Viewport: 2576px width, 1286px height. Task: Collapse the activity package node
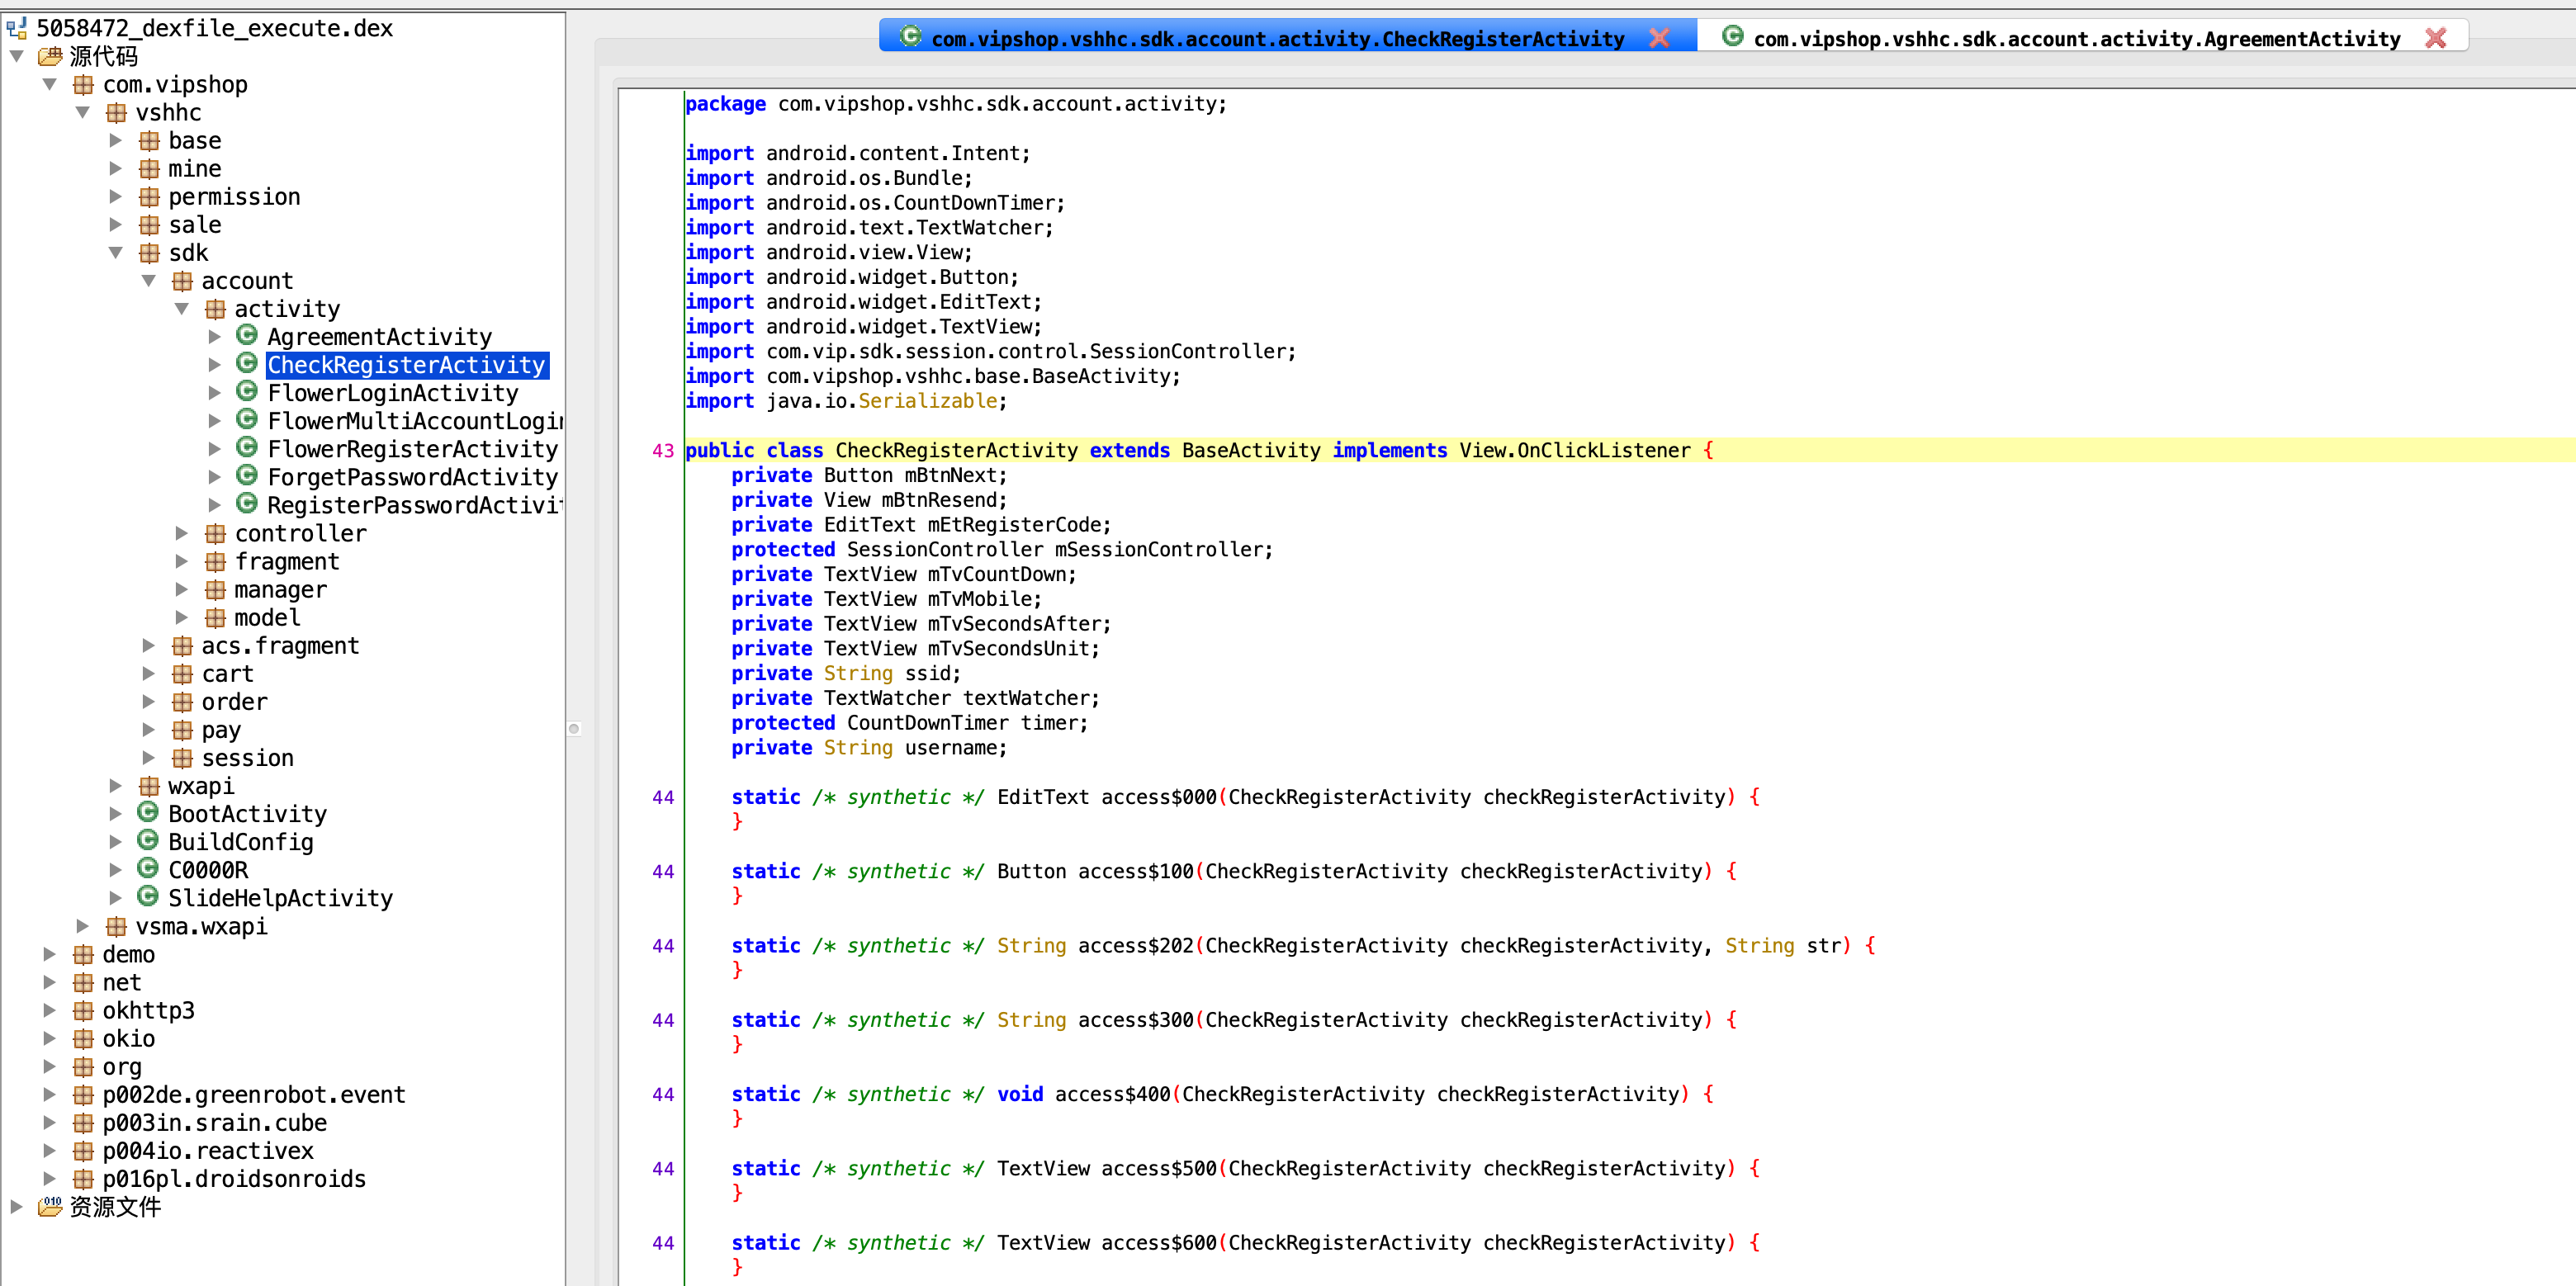tap(182, 308)
